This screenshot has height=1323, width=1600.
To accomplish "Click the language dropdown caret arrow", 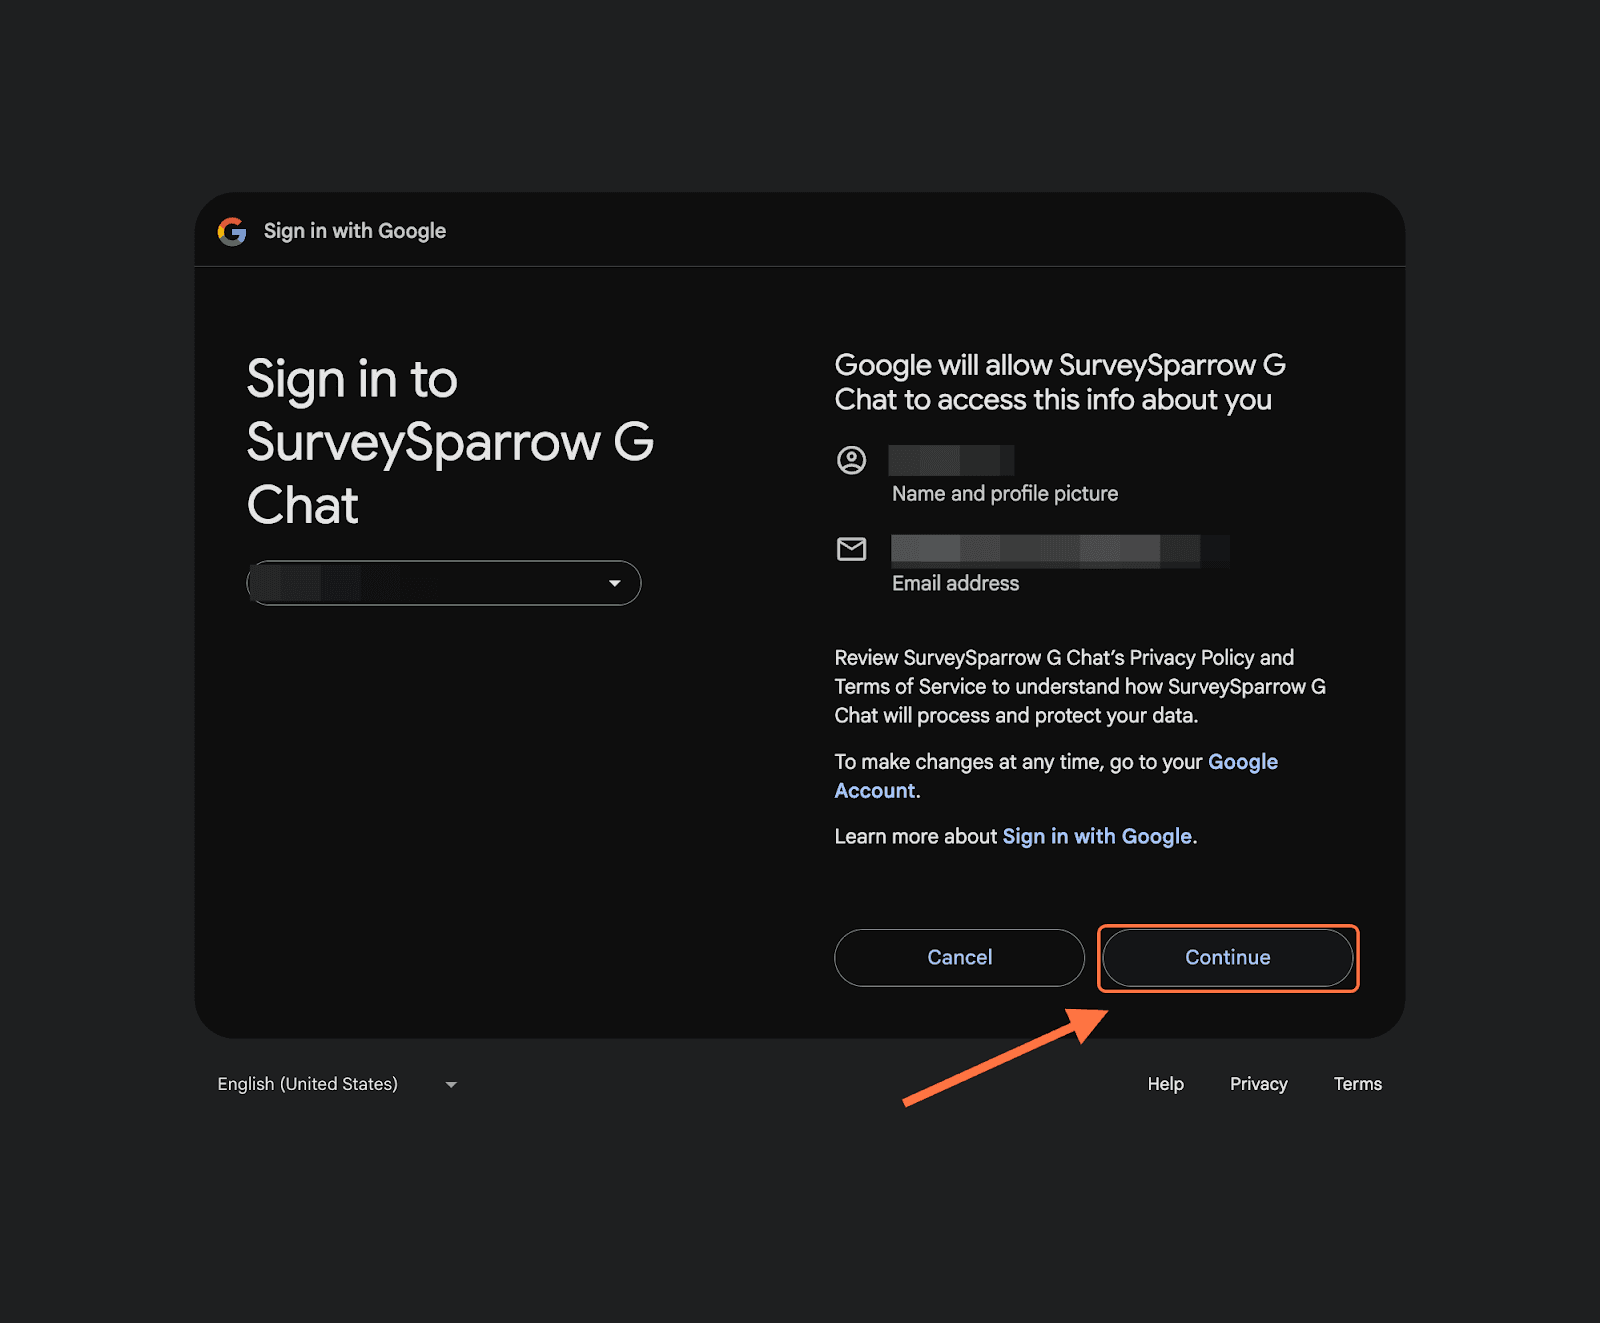I will pos(451,1085).
